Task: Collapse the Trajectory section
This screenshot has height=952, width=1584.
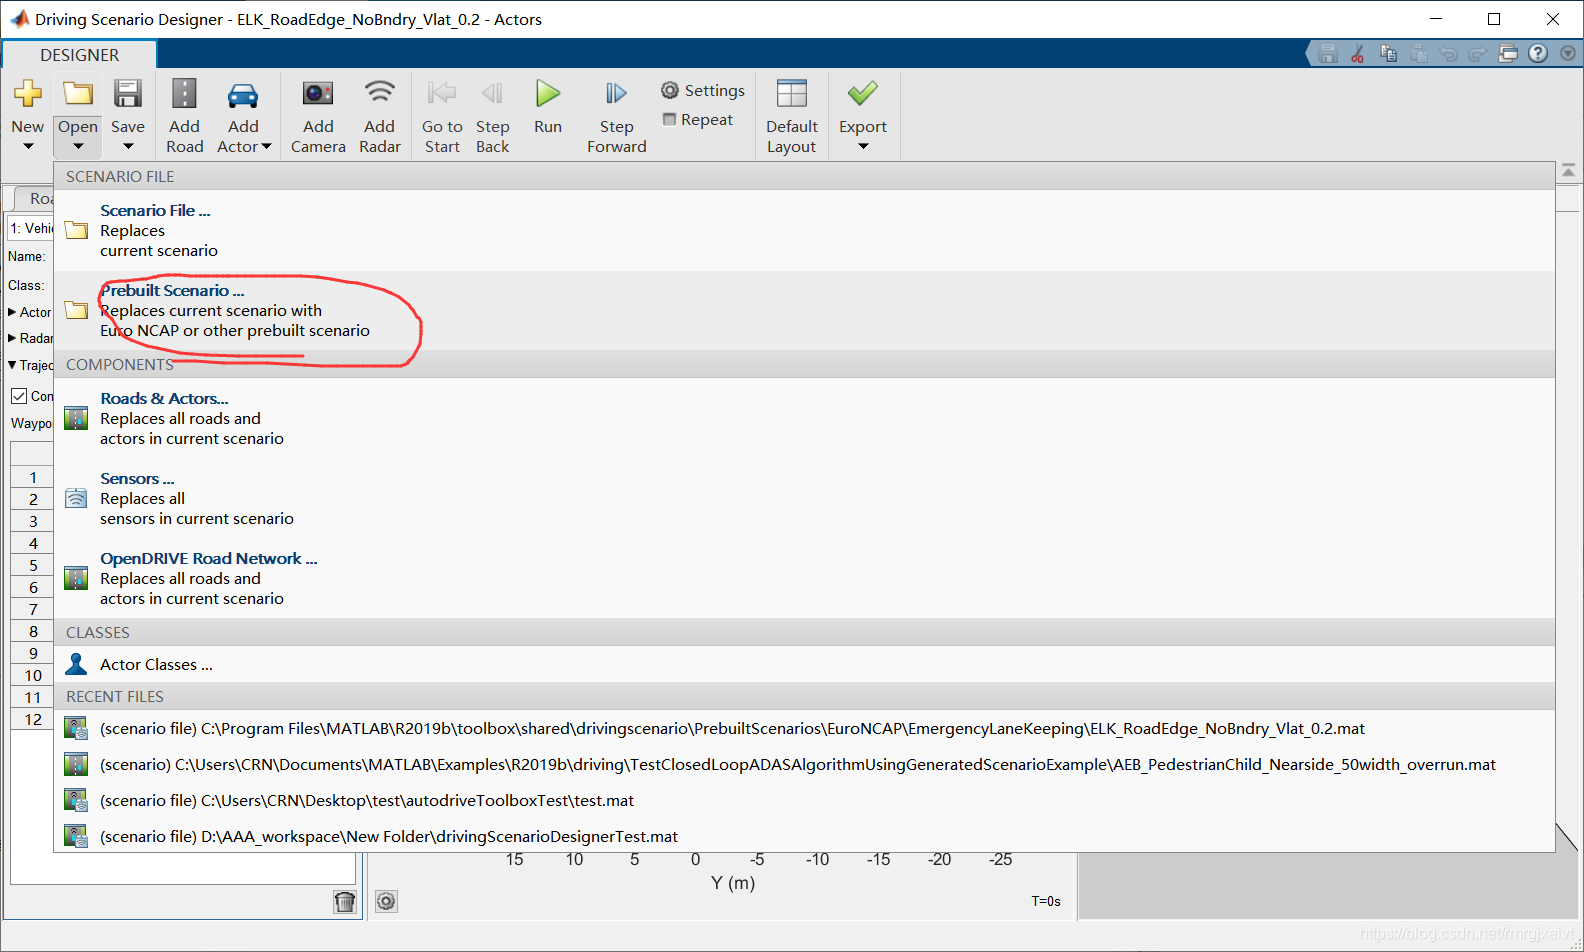Action: [x=12, y=365]
